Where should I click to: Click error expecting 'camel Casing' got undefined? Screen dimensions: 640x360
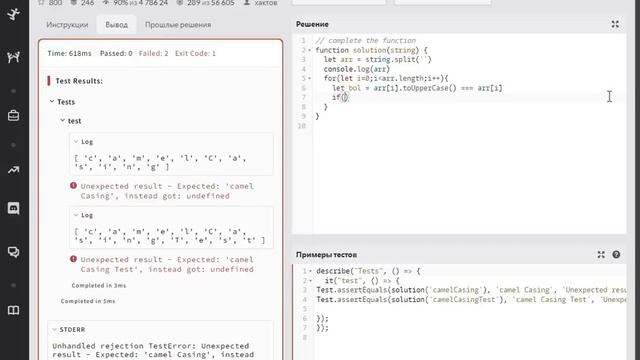(x=167, y=191)
